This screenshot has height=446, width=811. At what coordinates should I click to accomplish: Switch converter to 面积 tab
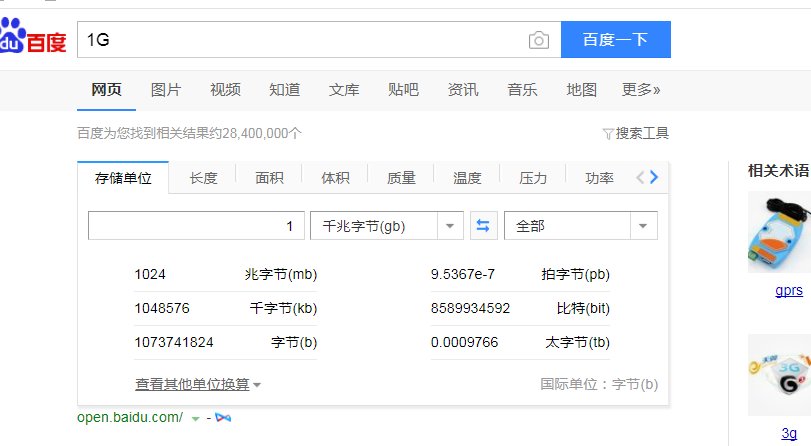click(269, 178)
